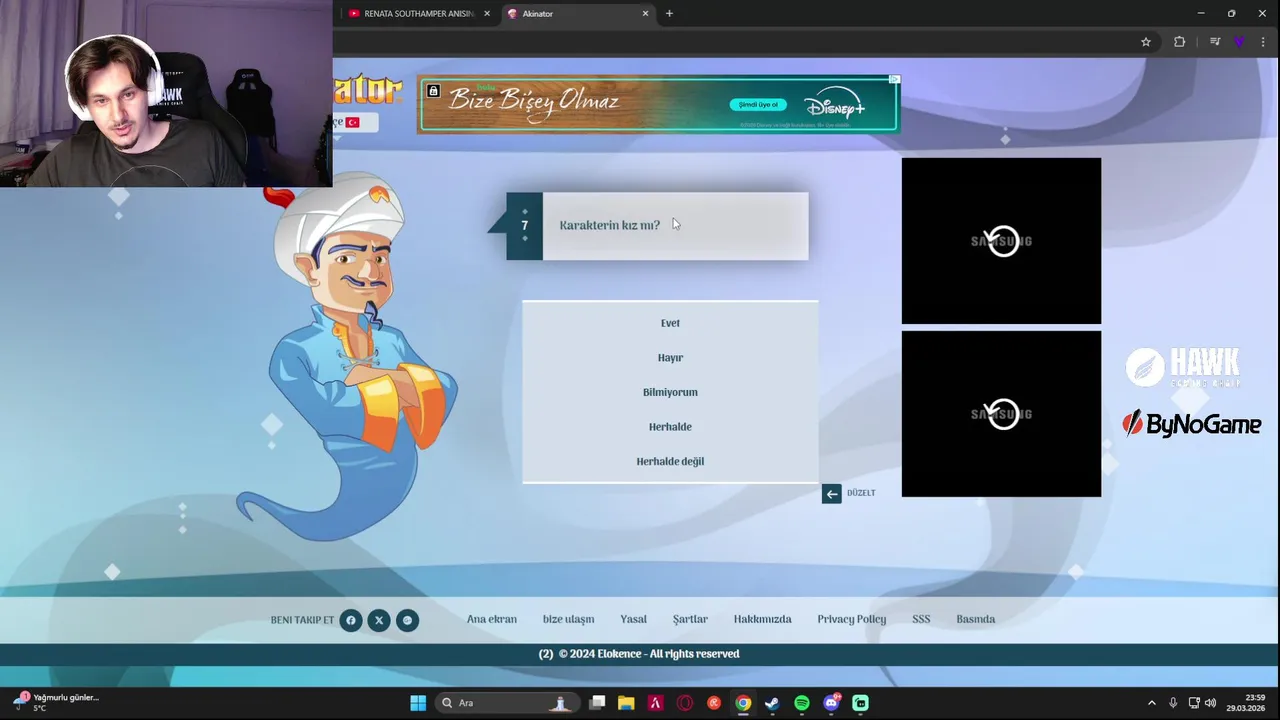
Task: Click the question text Karakterin kız mı?
Action: pyautogui.click(x=609, y=226)
